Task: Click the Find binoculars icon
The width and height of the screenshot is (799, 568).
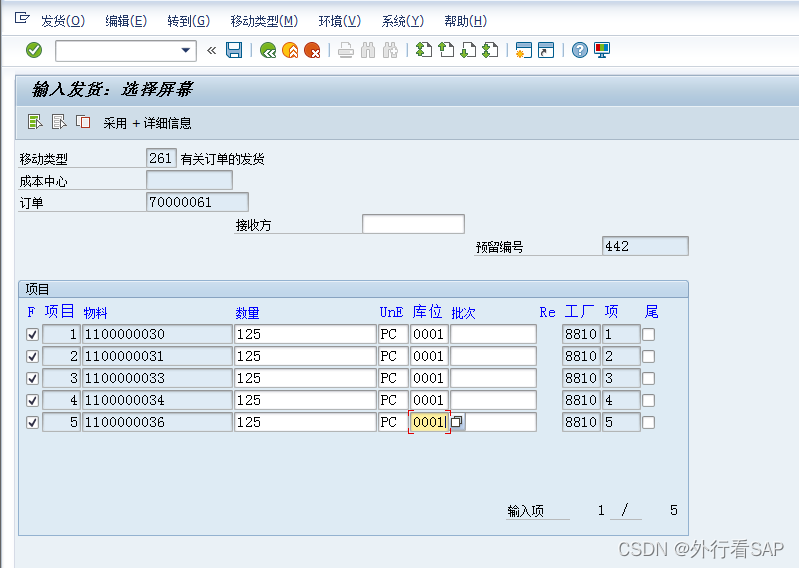Action: pyautogui.click(x=368, y=50)
